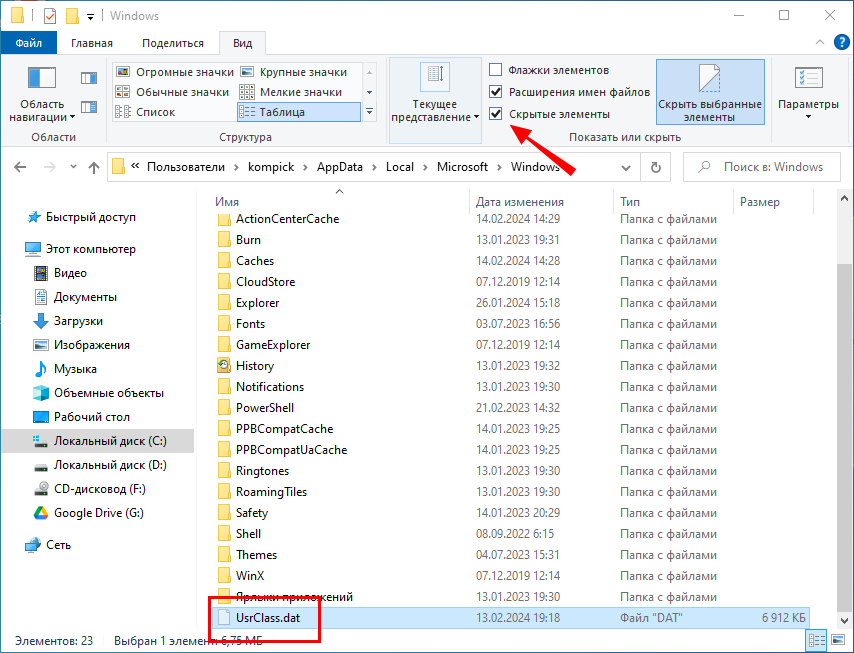Uncheck Скрытые элементы checkbox
The height and width of the screenshot is (653, 854).
click(x=496, y=113)
